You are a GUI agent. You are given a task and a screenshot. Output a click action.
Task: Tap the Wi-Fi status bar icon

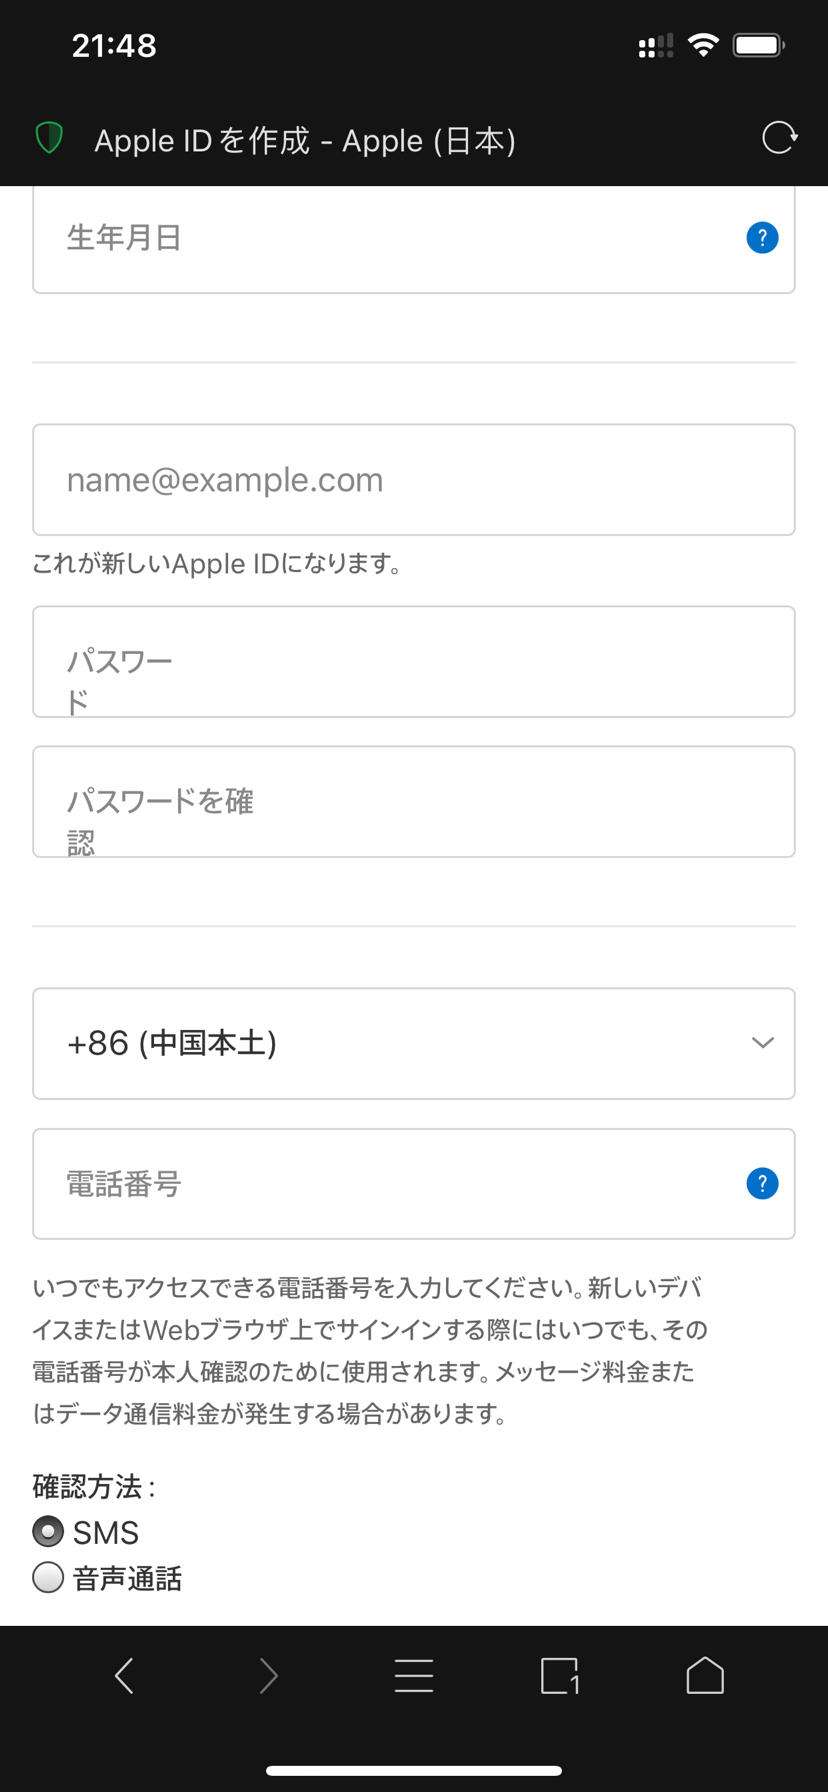point(704,45)
